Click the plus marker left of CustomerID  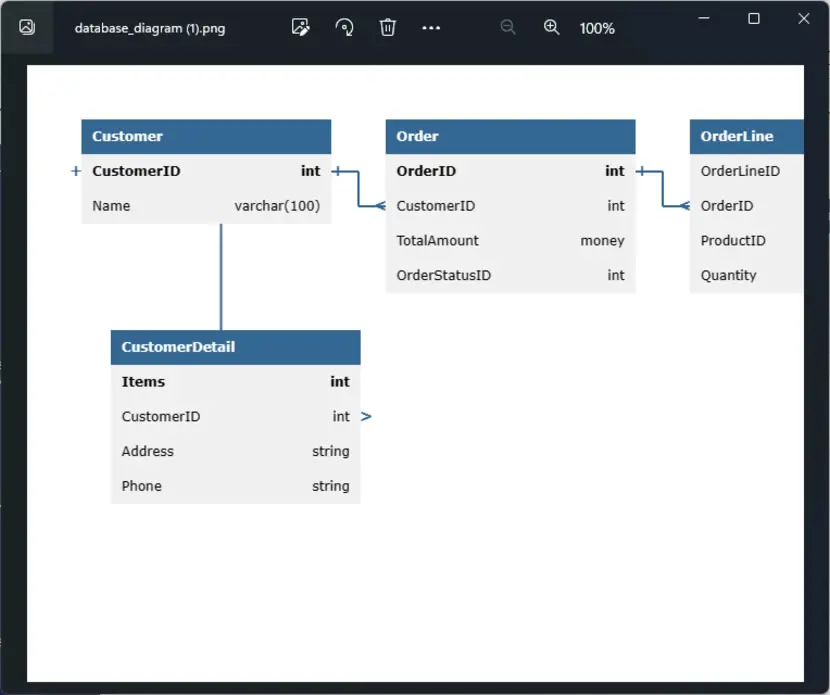coord(76,171)
